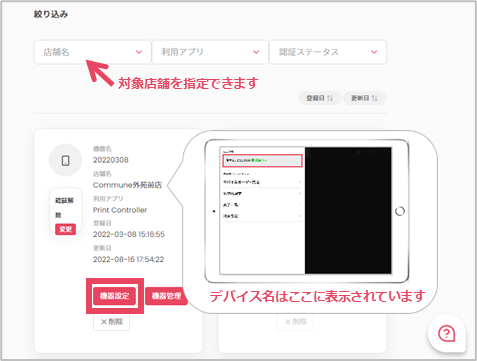The height and width of the screenshot is (361, 477).
Task: Delete device 20220308 with ×削除
Action: 111,322
